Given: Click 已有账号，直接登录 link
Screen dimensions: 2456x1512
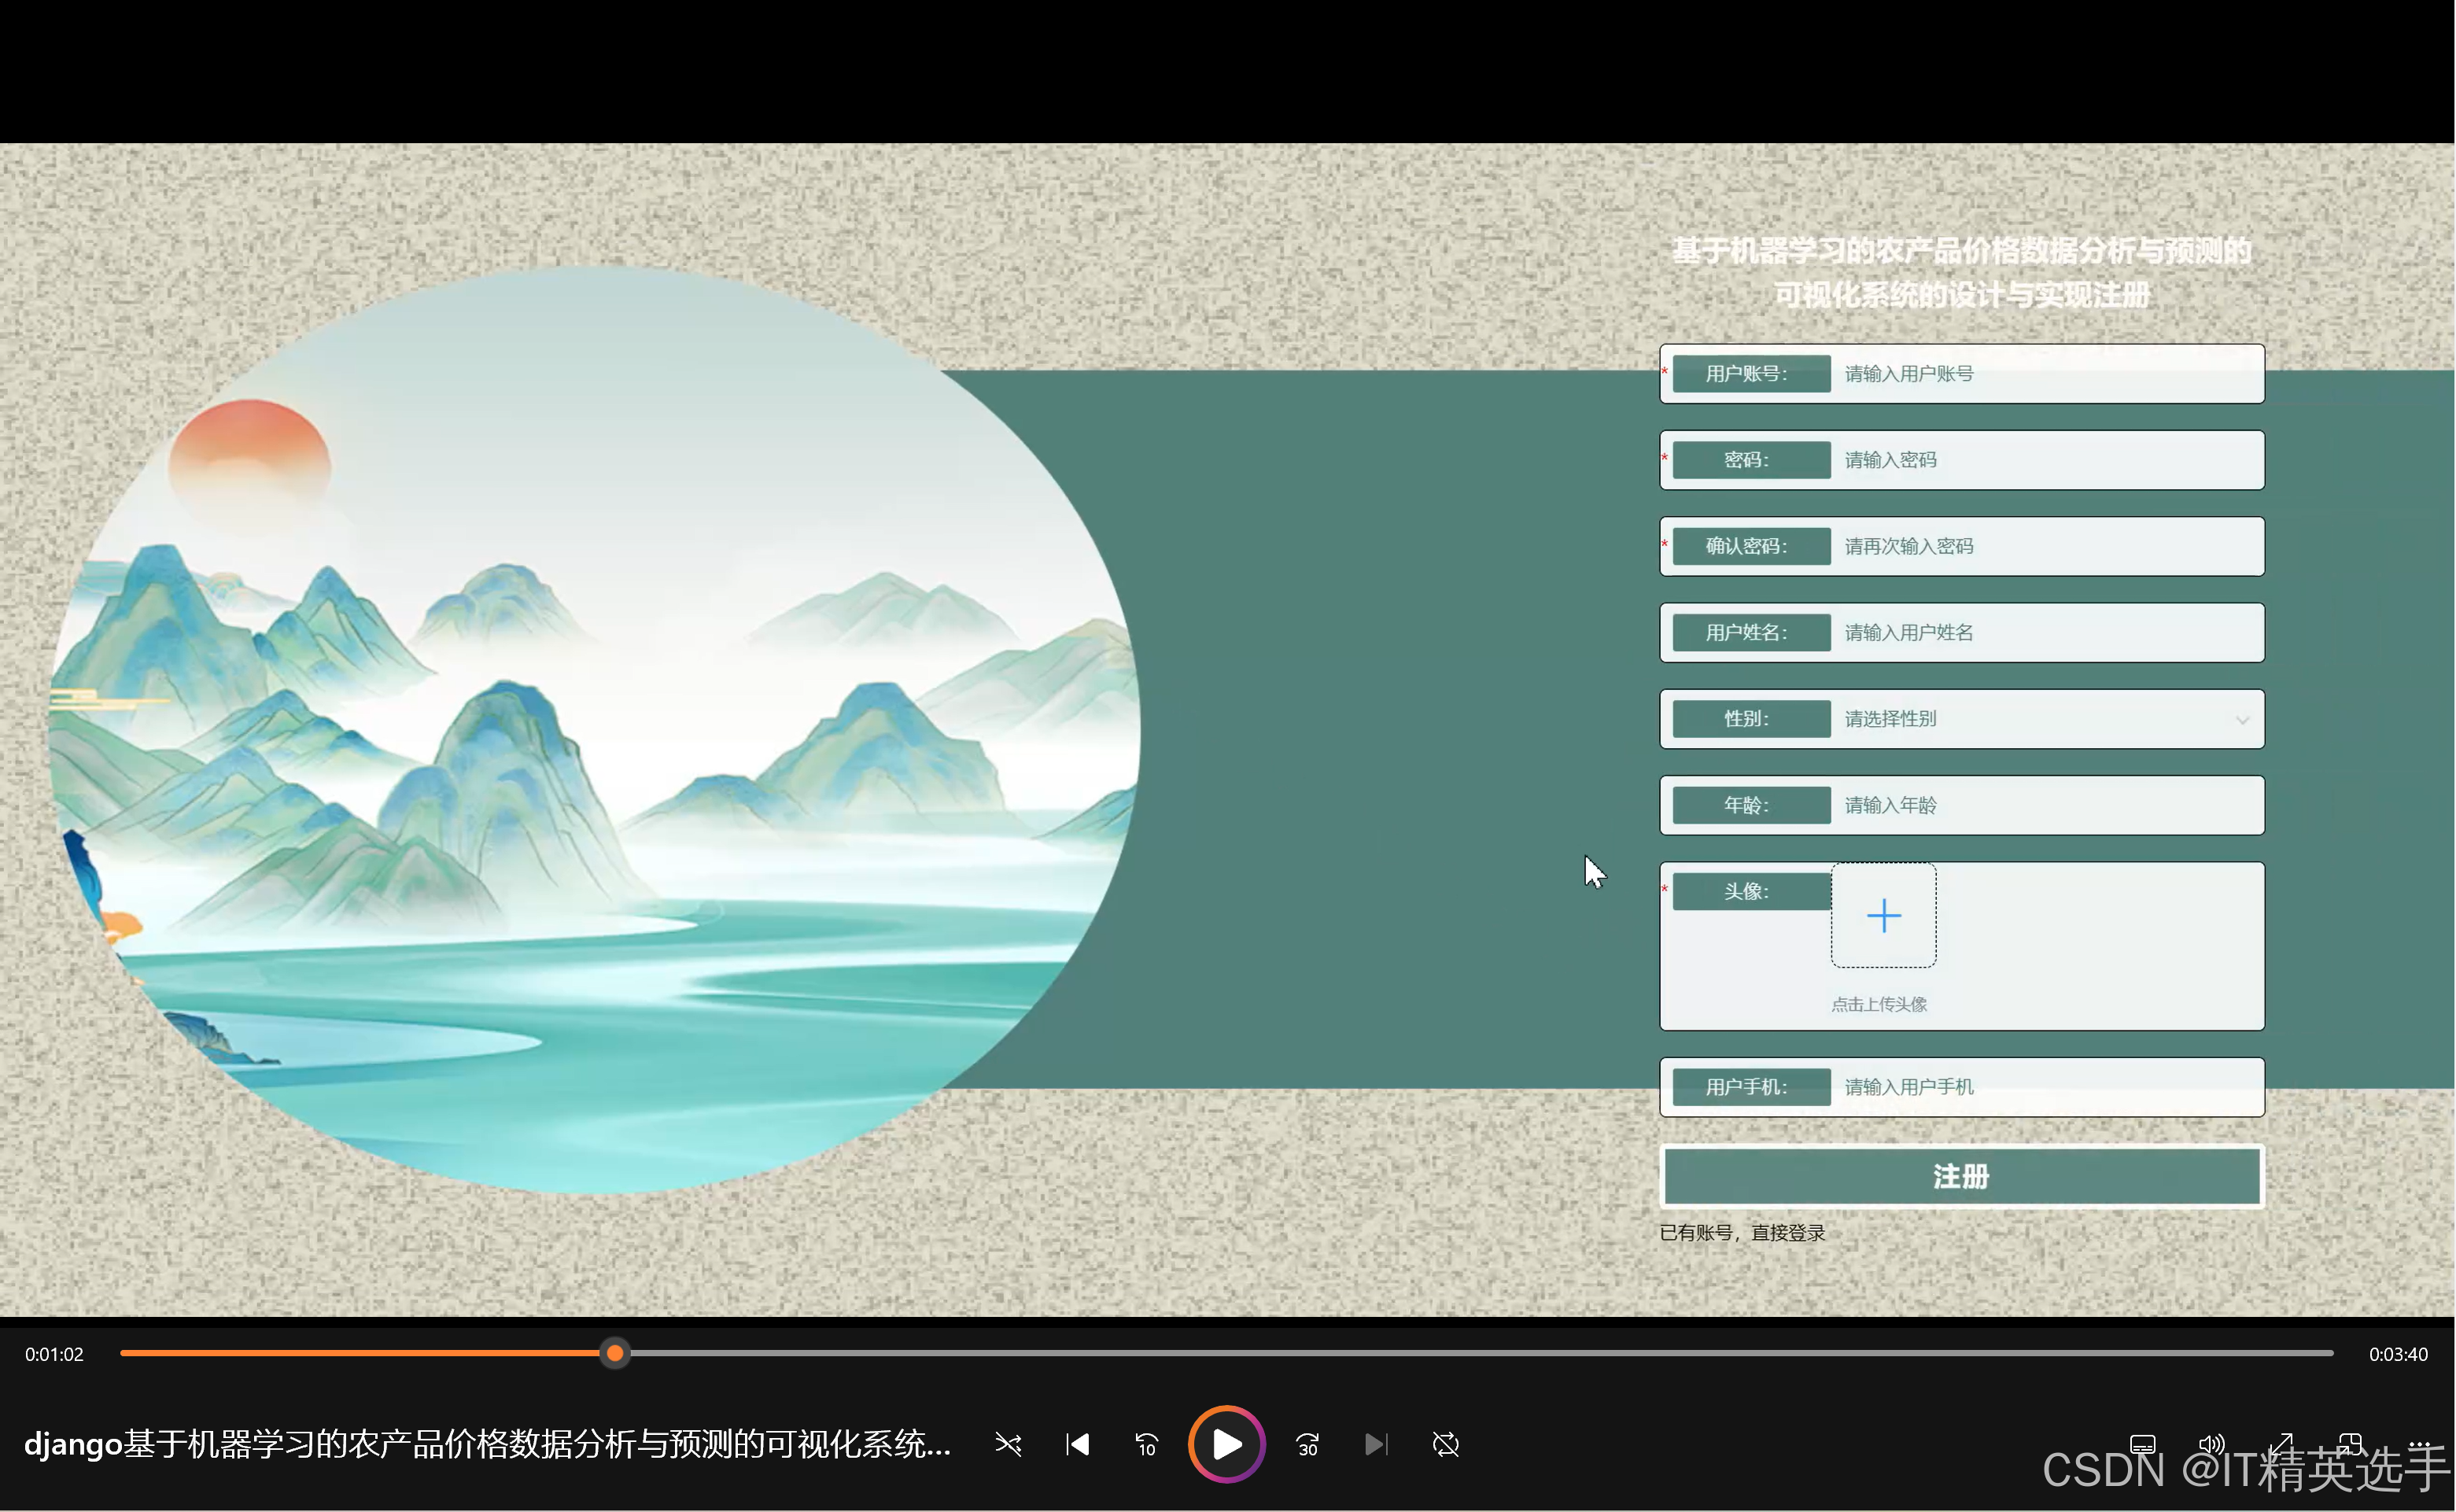Looking at the screenshot, I should (1742, 1233).
